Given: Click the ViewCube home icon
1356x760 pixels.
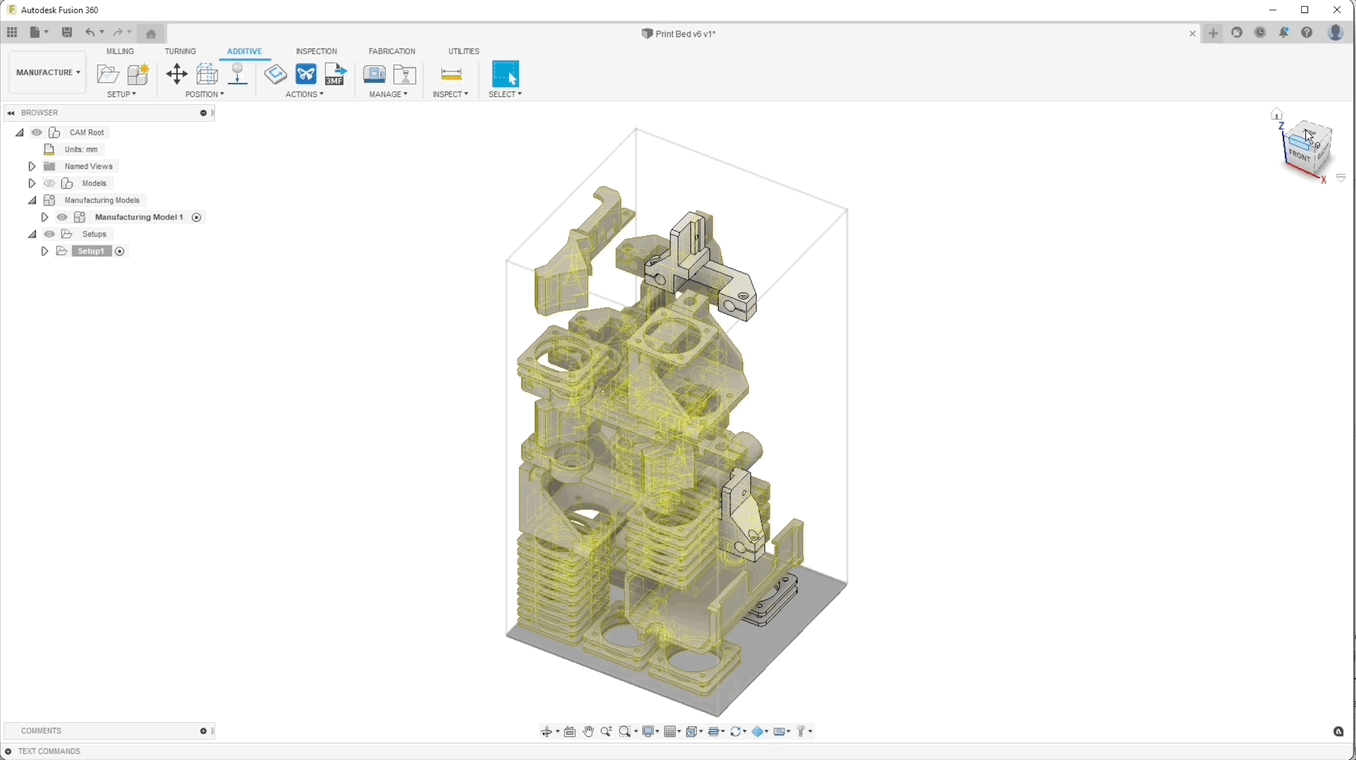Looking at the screenshot, I should tap(1276, 115).
